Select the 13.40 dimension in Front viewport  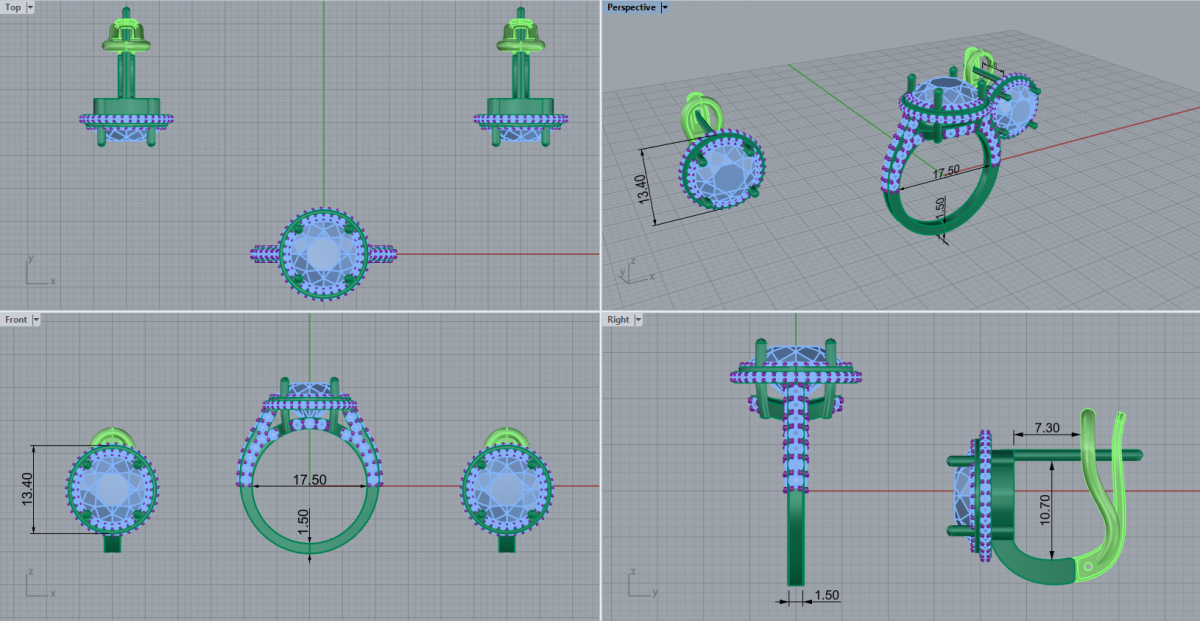(x=27, y=489)
